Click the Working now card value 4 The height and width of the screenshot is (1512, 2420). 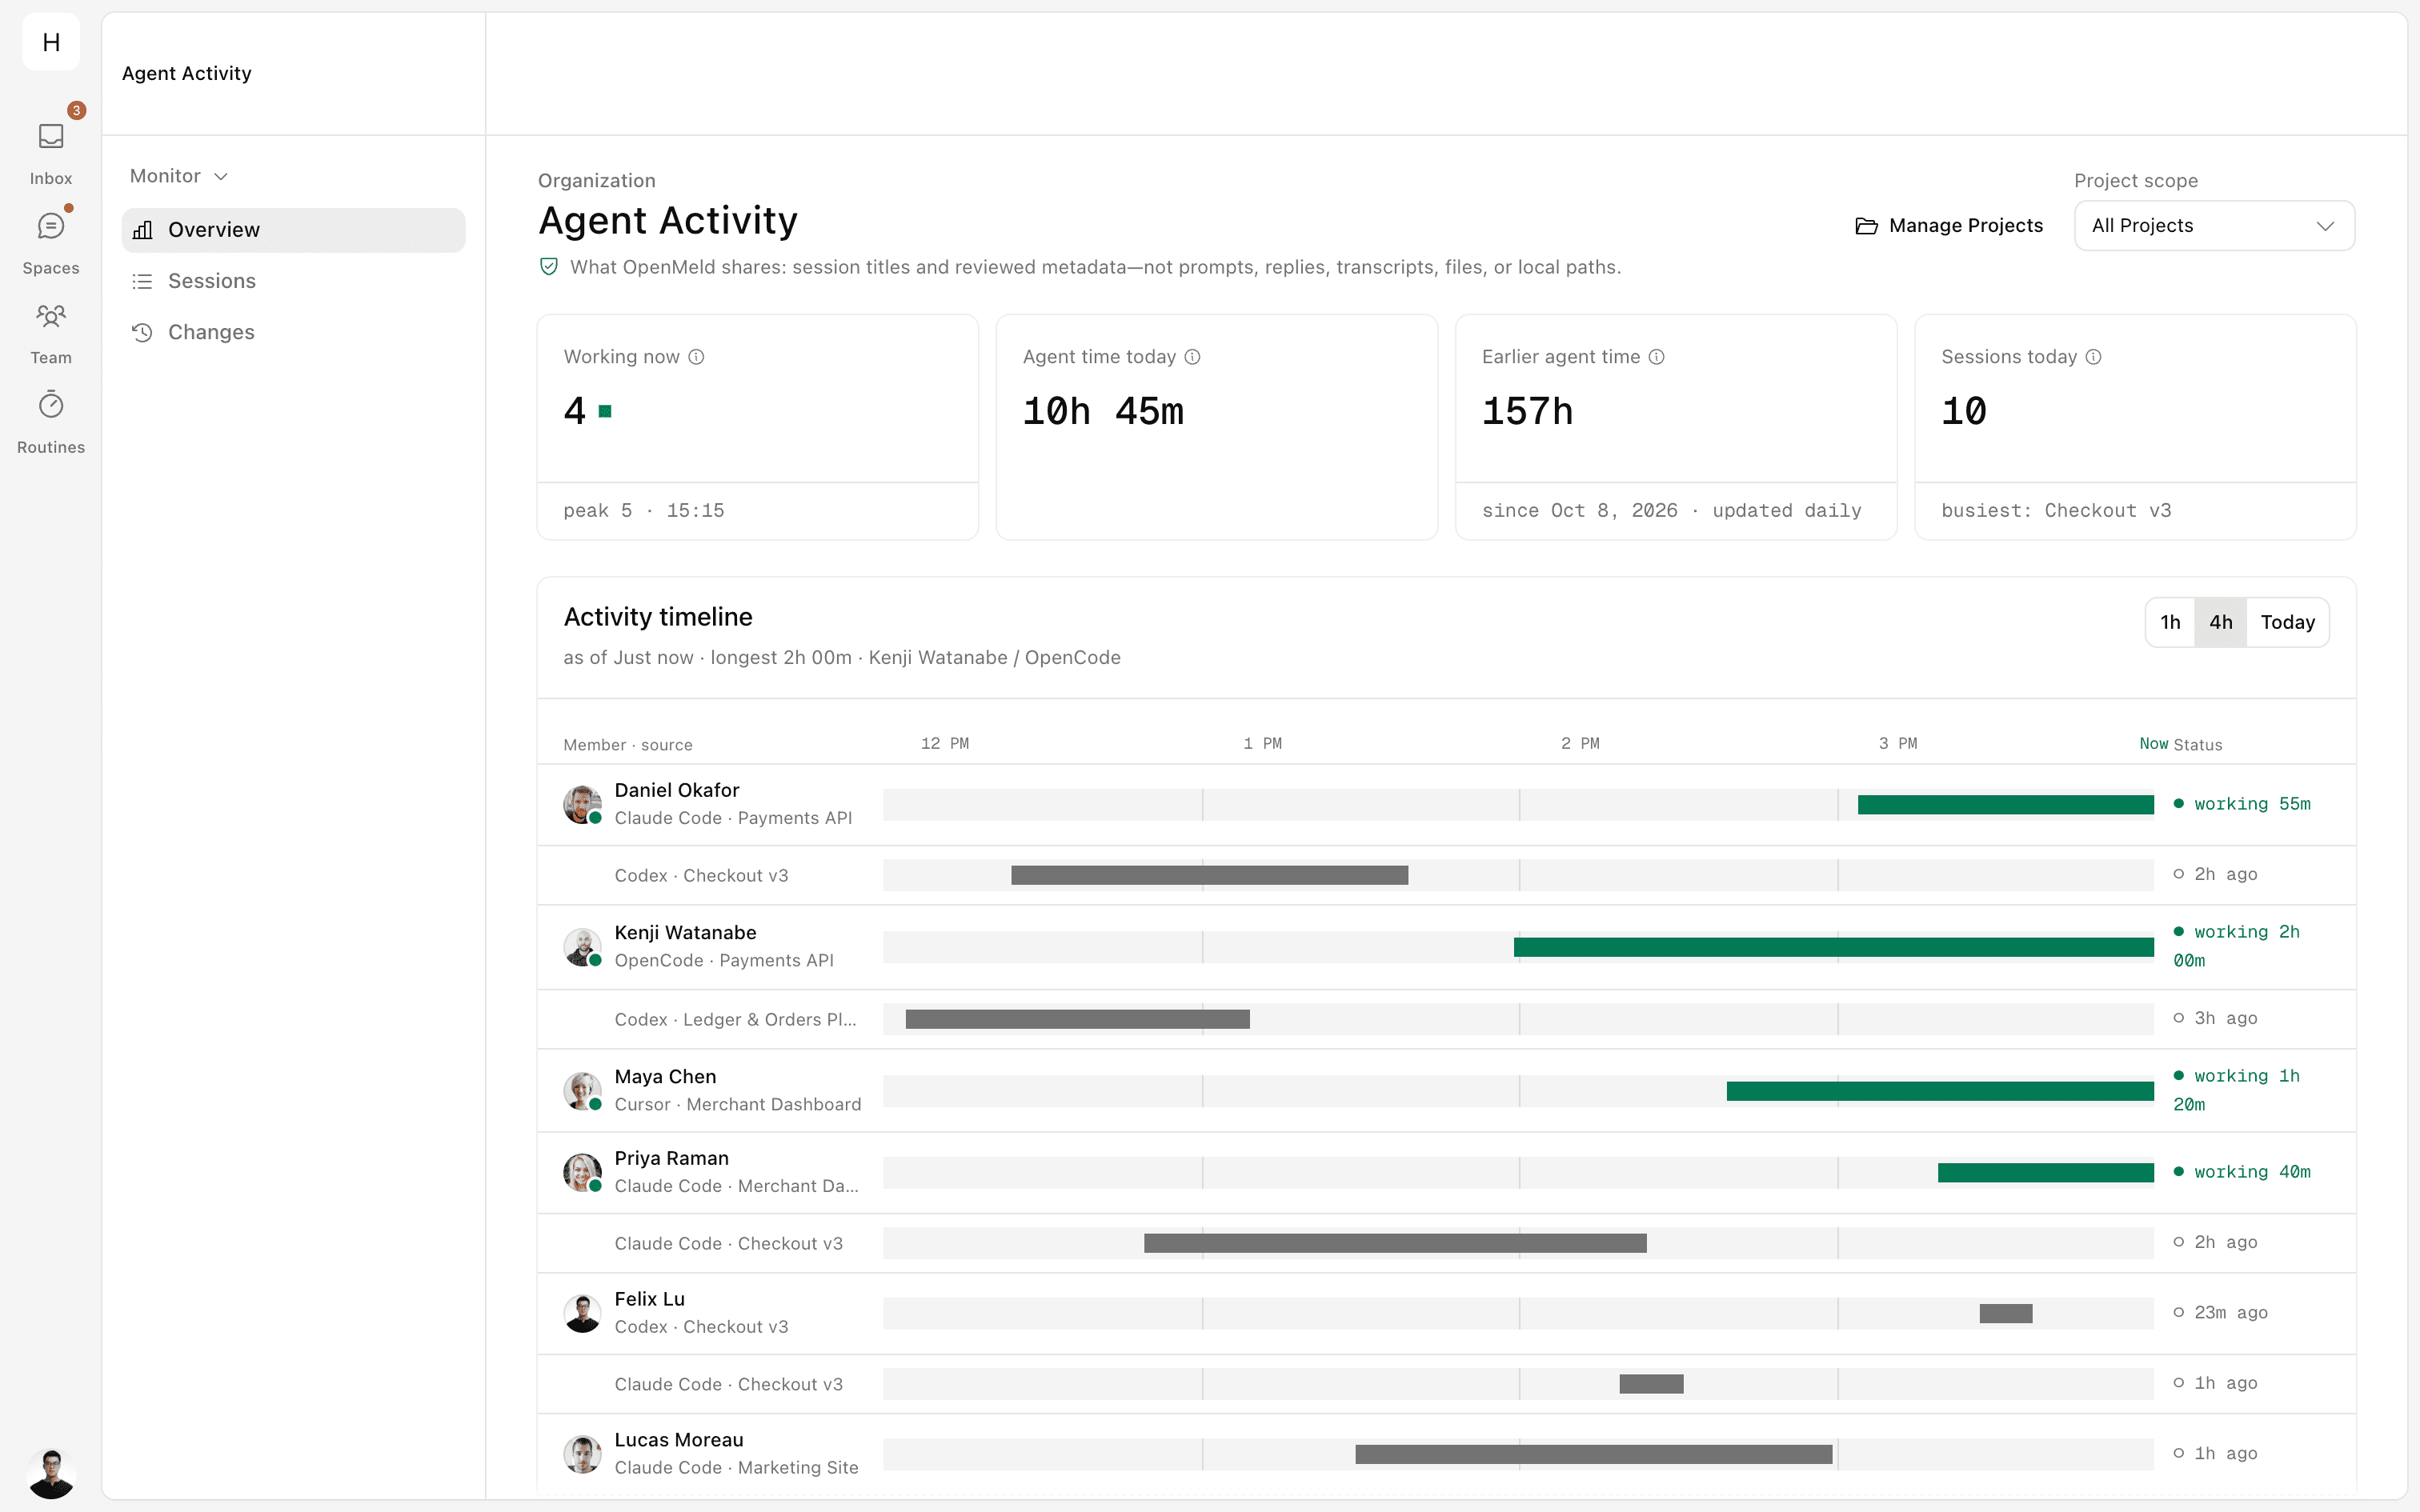[x=575, y=411]
